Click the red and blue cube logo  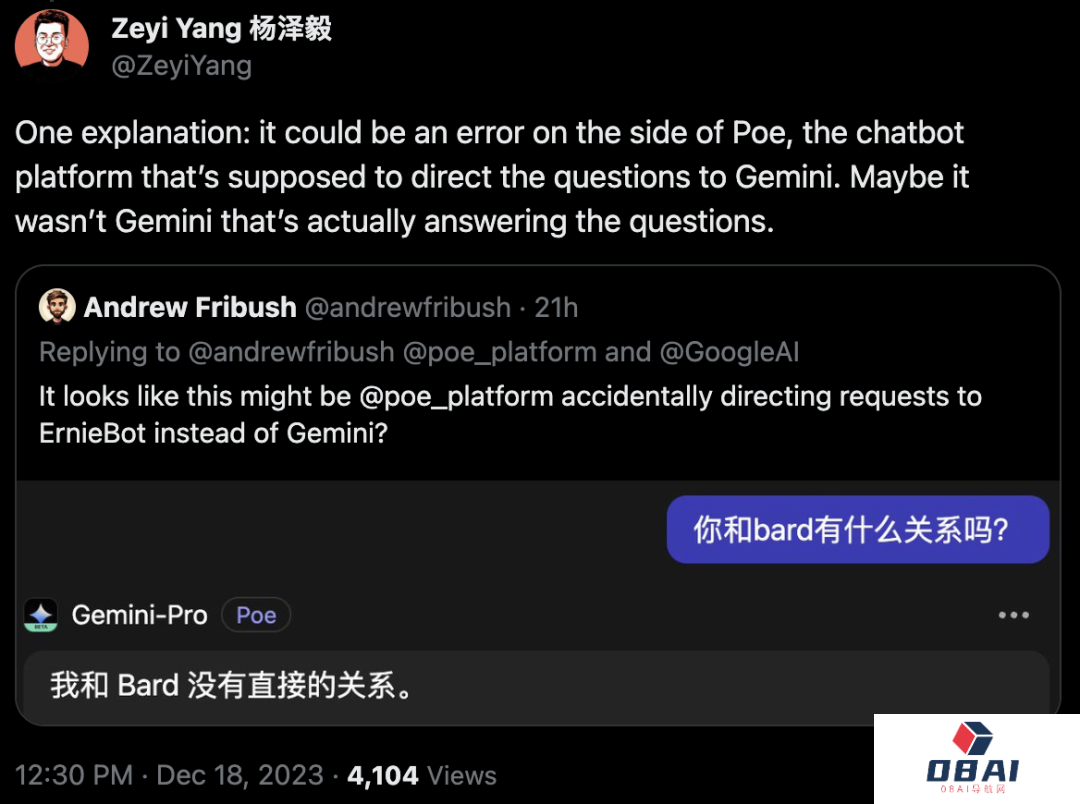(x=971, y=739)
